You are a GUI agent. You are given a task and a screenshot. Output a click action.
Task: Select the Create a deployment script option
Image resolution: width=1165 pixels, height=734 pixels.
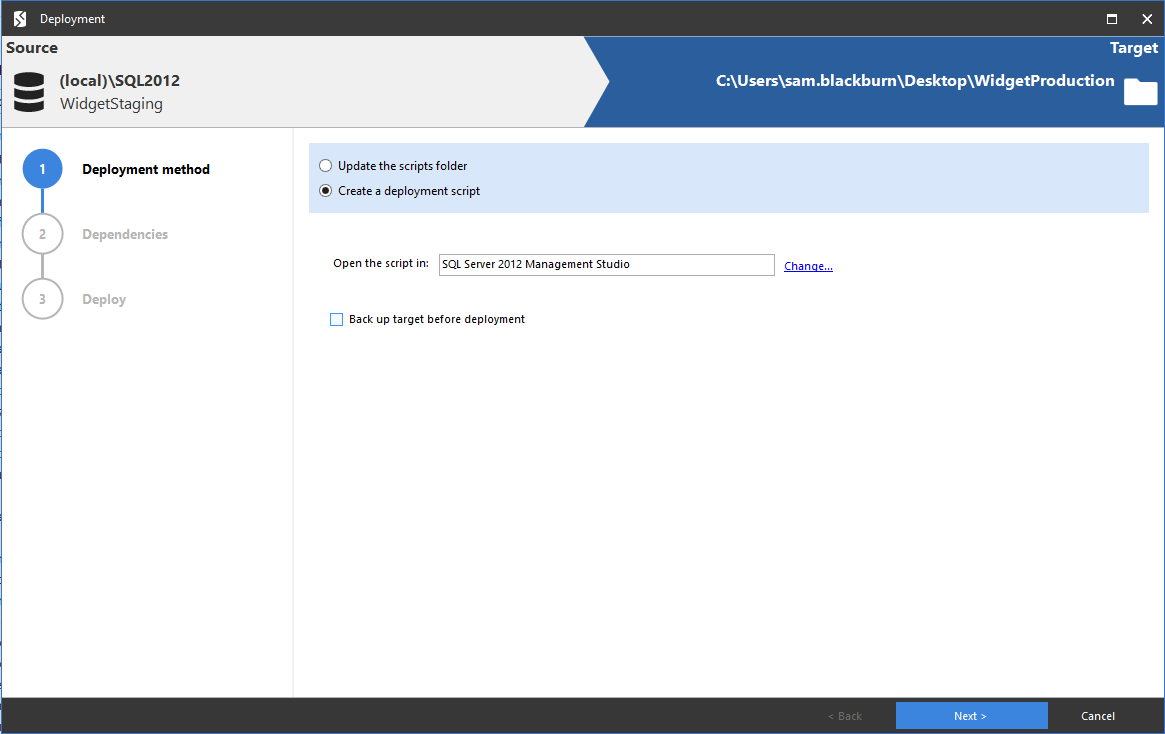pos(325,190)
